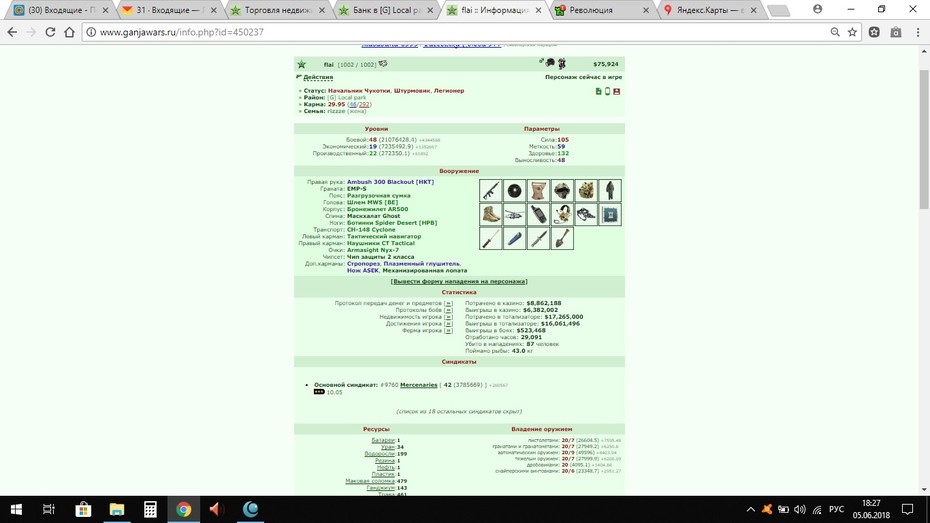This screenshot has width=930, height=523.
Task: Switch to the Банк в [G] Local park tab
Action: coord(386,10)
